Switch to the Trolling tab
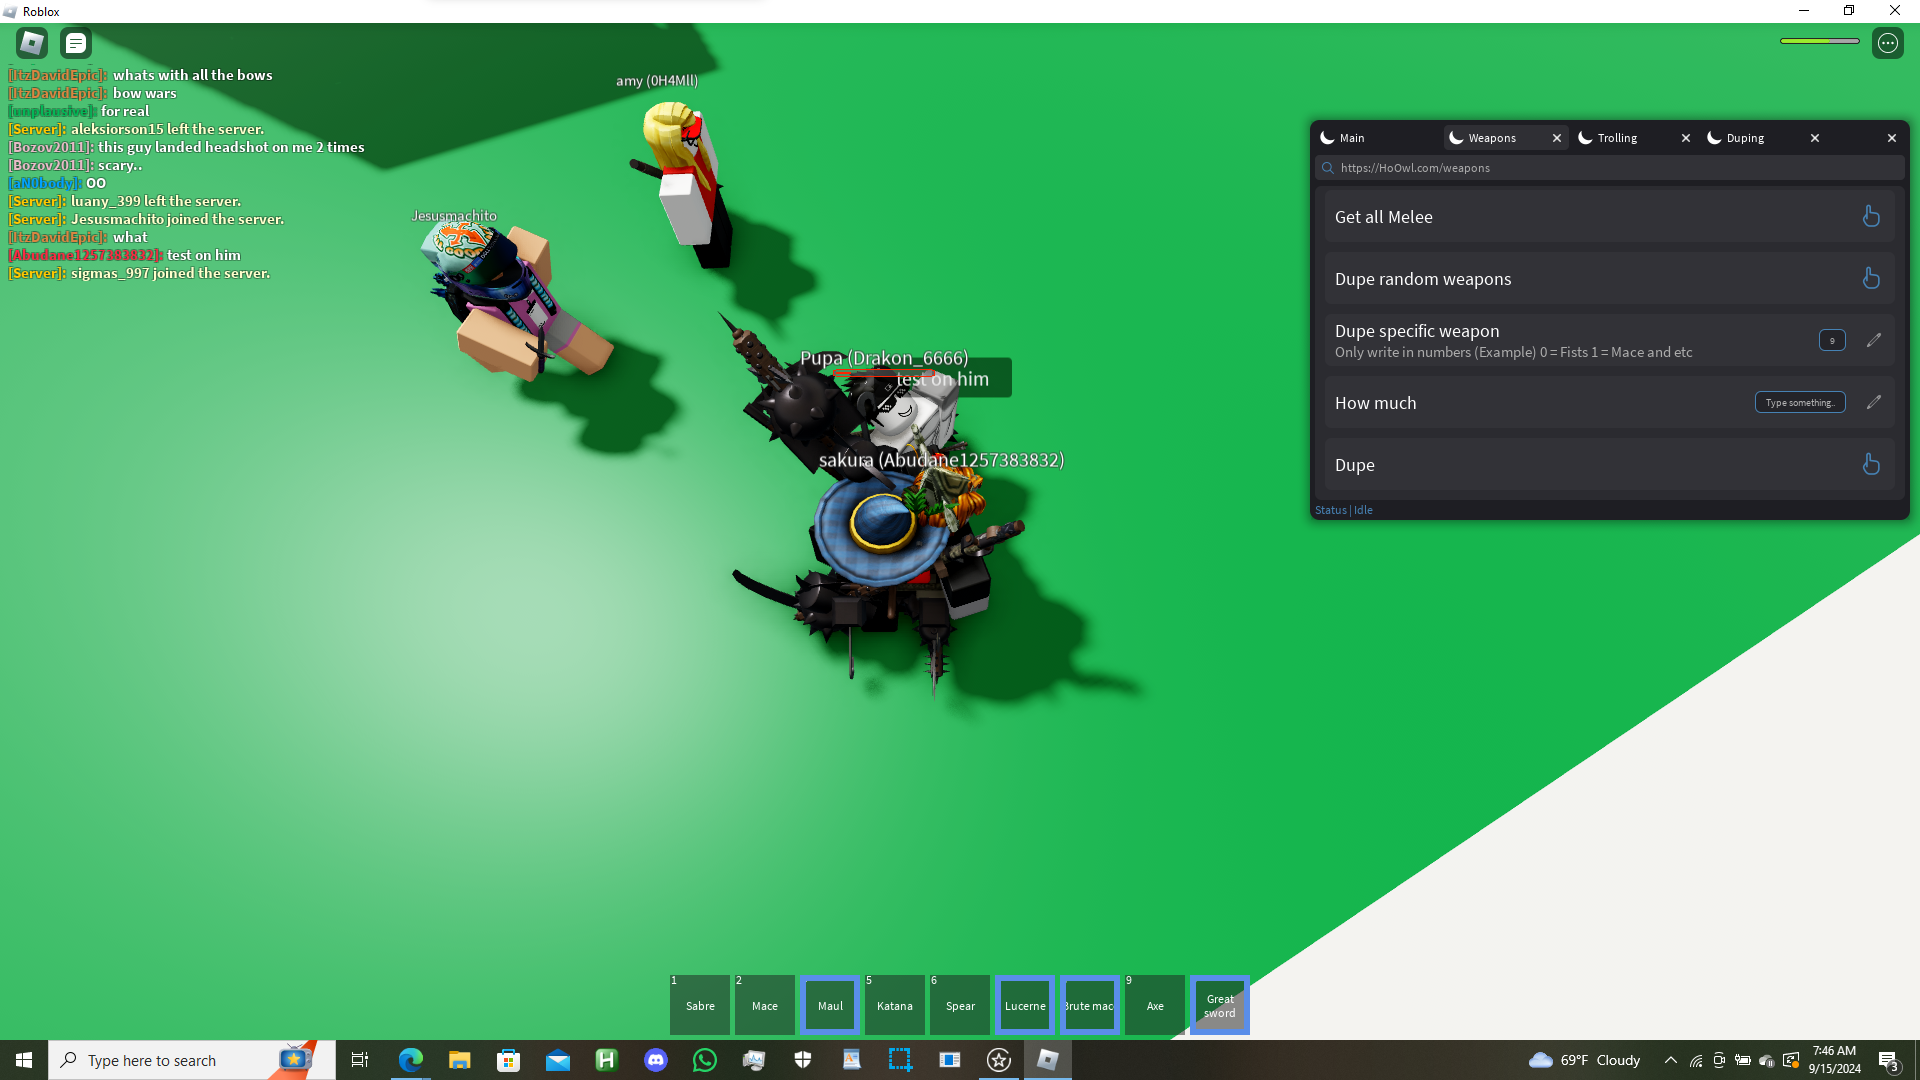1920x1080 pixels. 1616,138
